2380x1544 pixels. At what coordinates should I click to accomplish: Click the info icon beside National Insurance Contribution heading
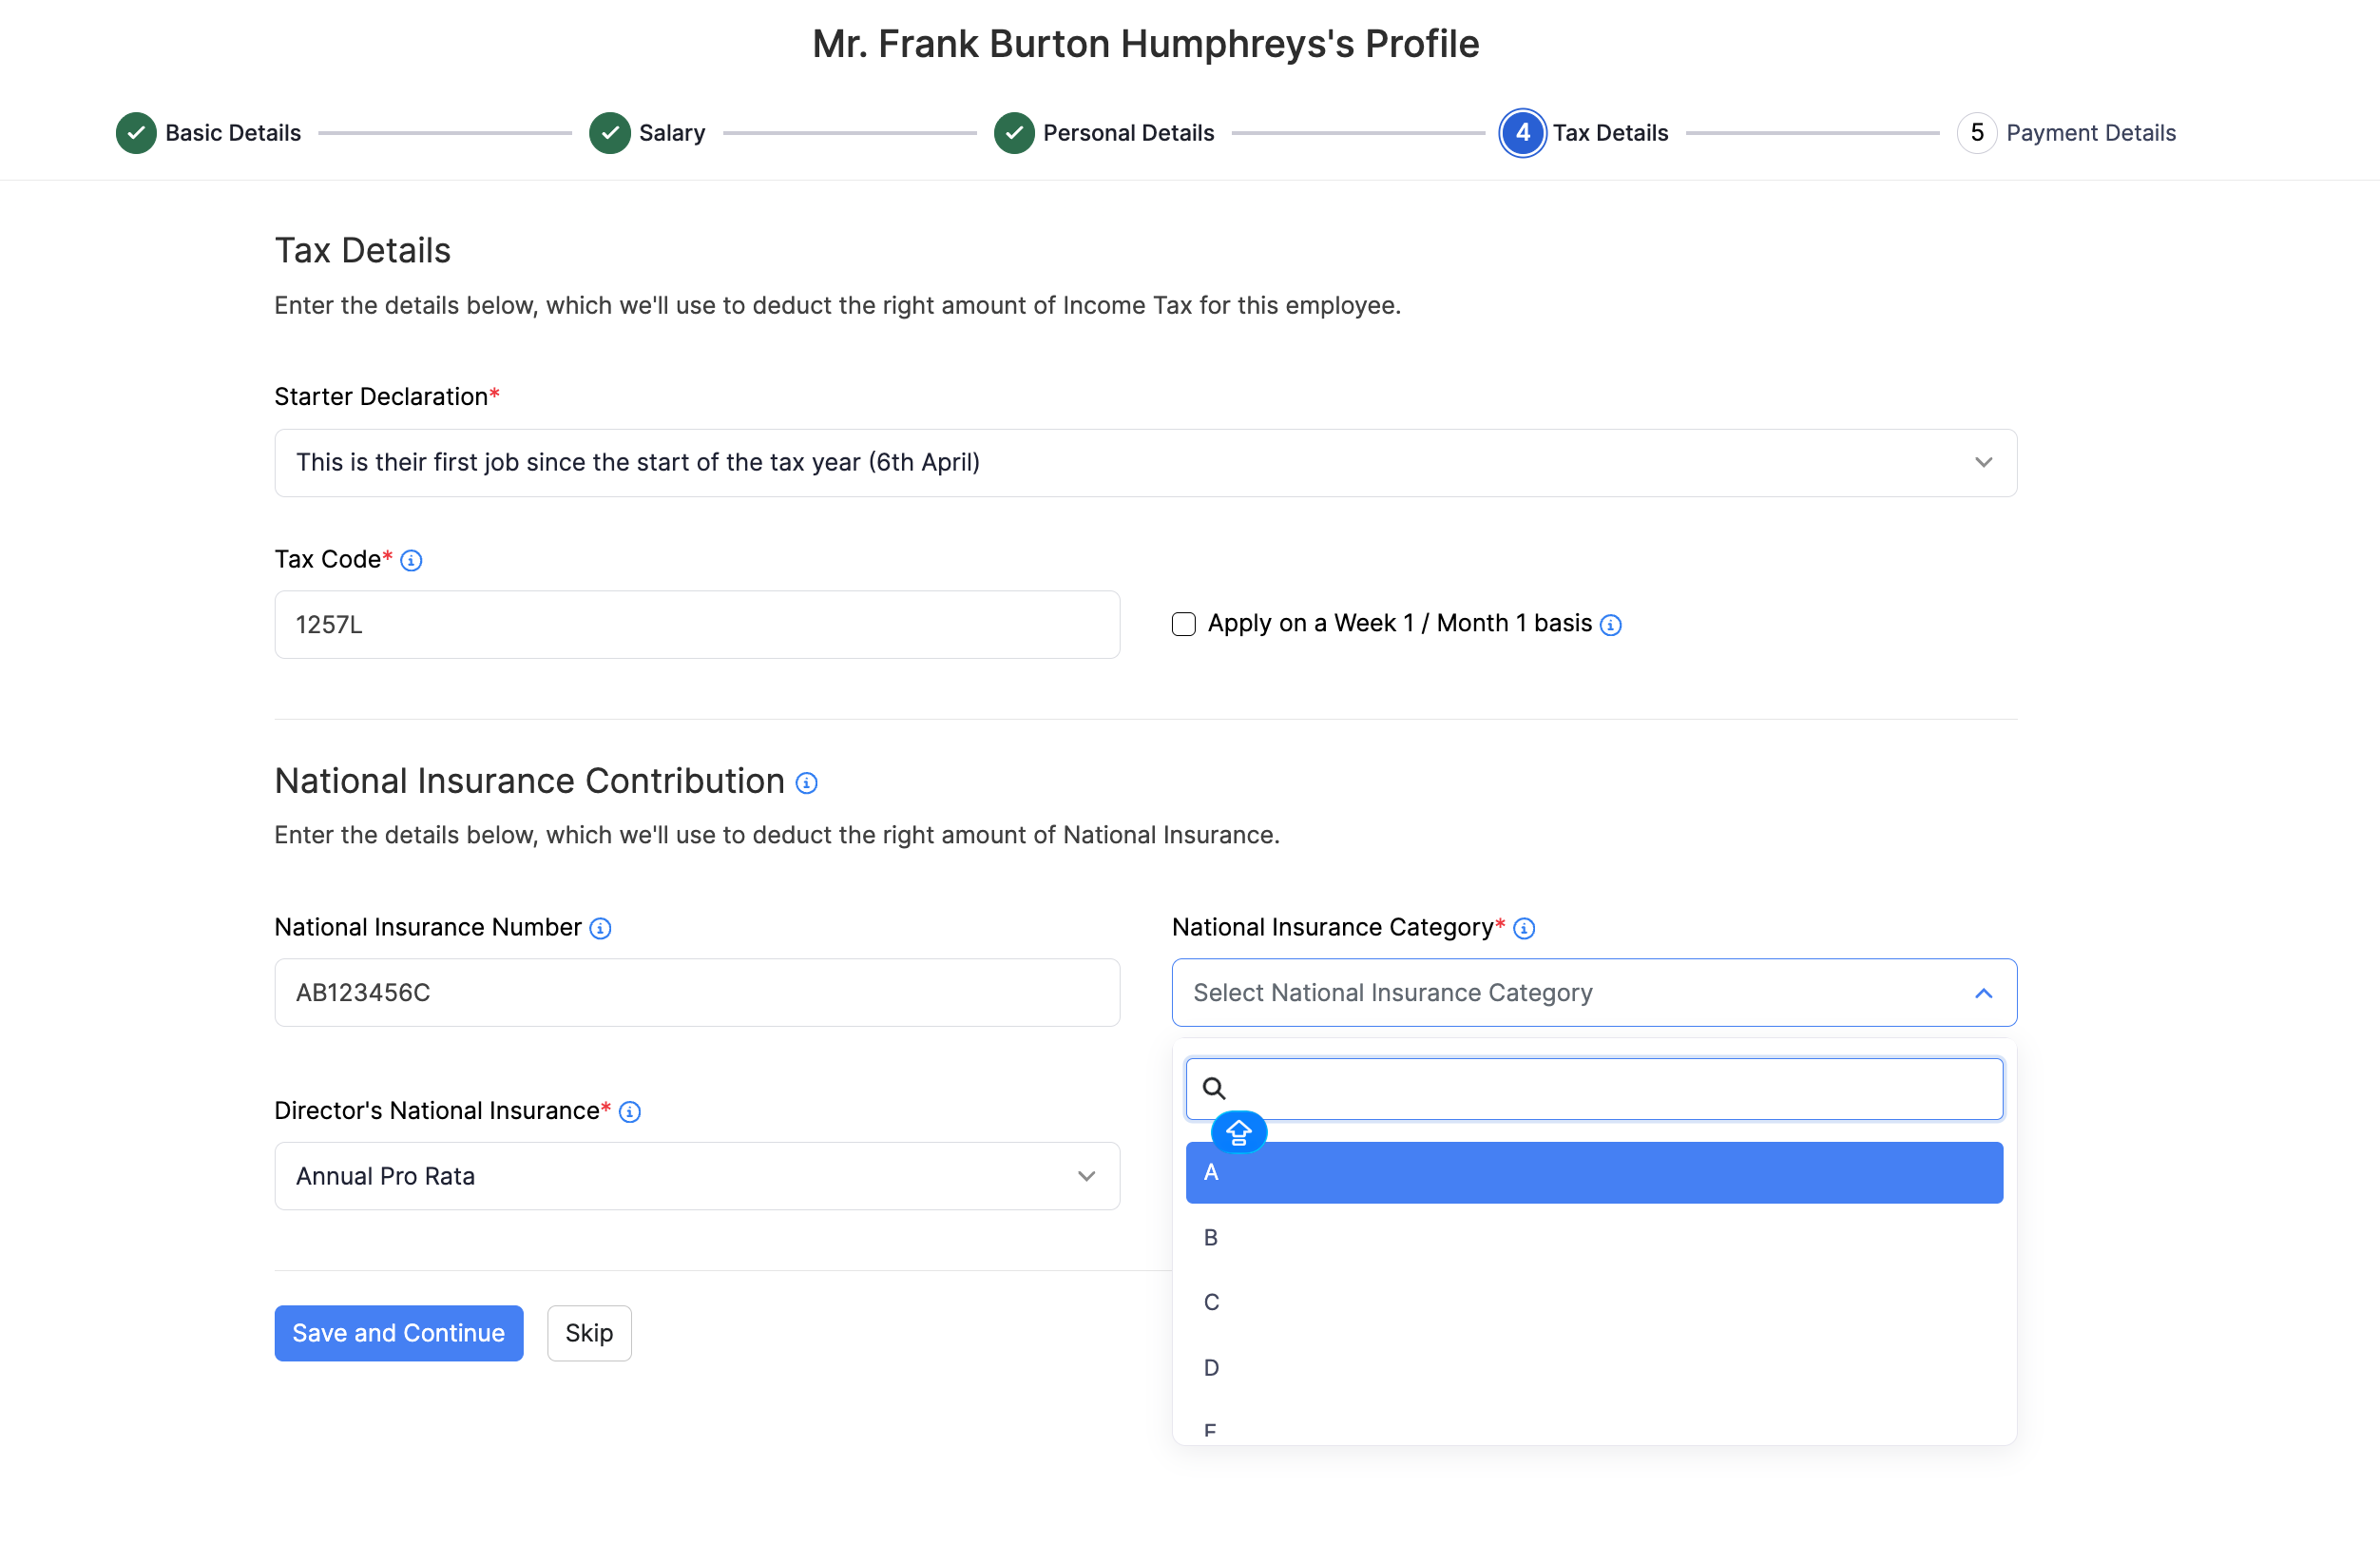coord(806,783)
